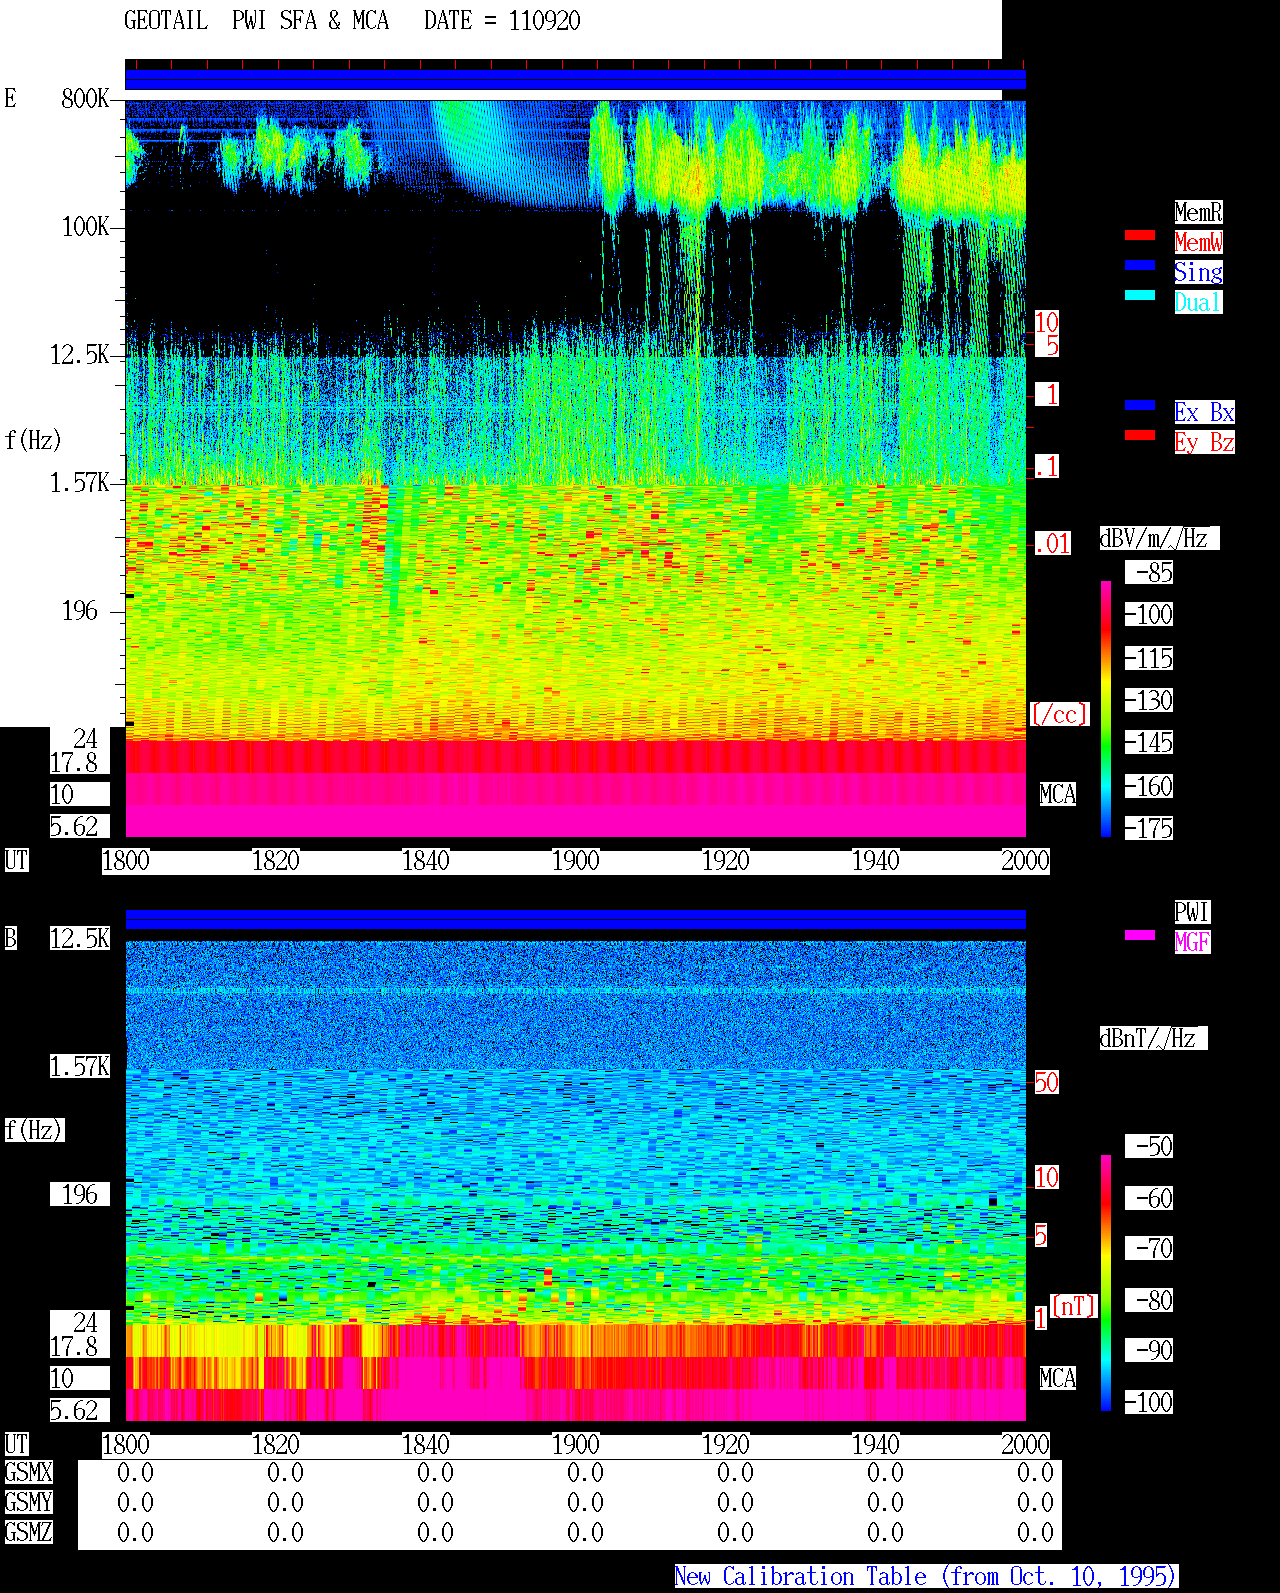
Task: Click the red Ey Bz legend label
Action: [1204, 442]
